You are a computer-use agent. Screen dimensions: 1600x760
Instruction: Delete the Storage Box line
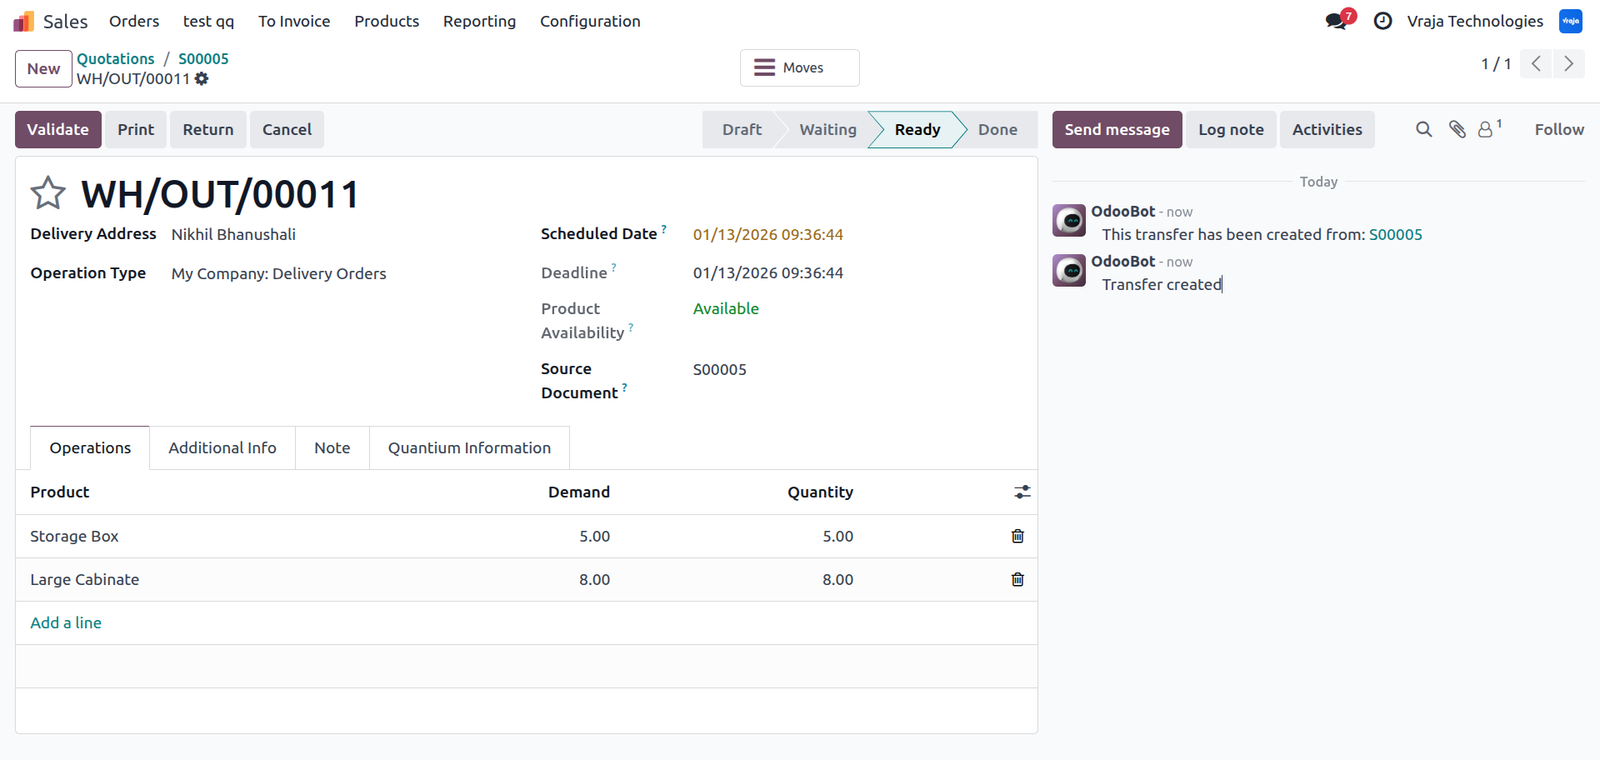pyautogui.click(x=1017, y=536)
